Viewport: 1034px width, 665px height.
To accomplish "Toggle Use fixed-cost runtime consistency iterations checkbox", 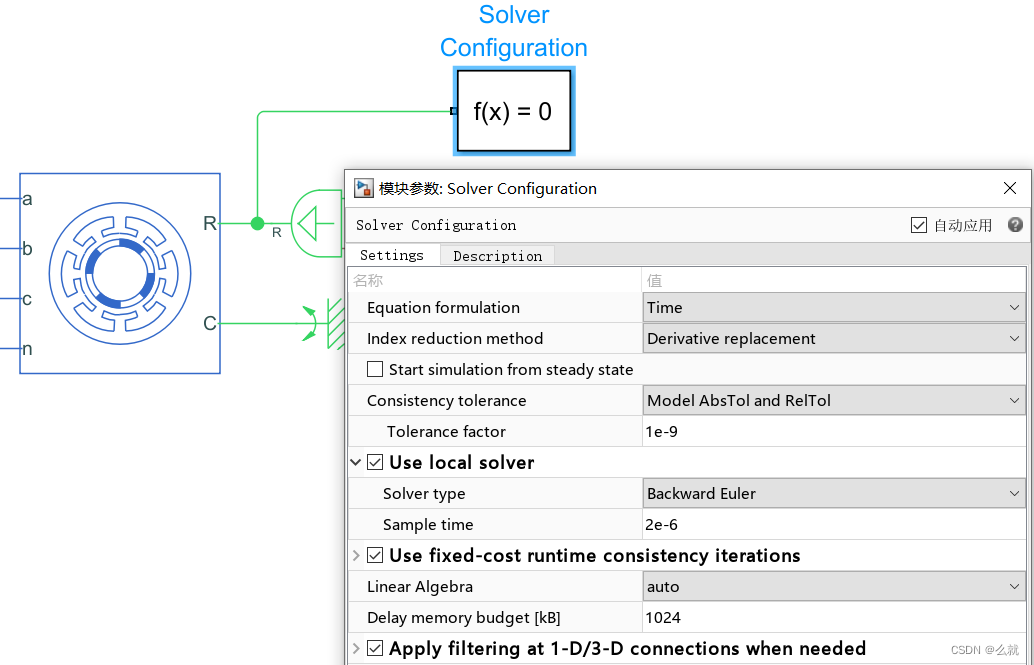I will [x=375, y=555].
